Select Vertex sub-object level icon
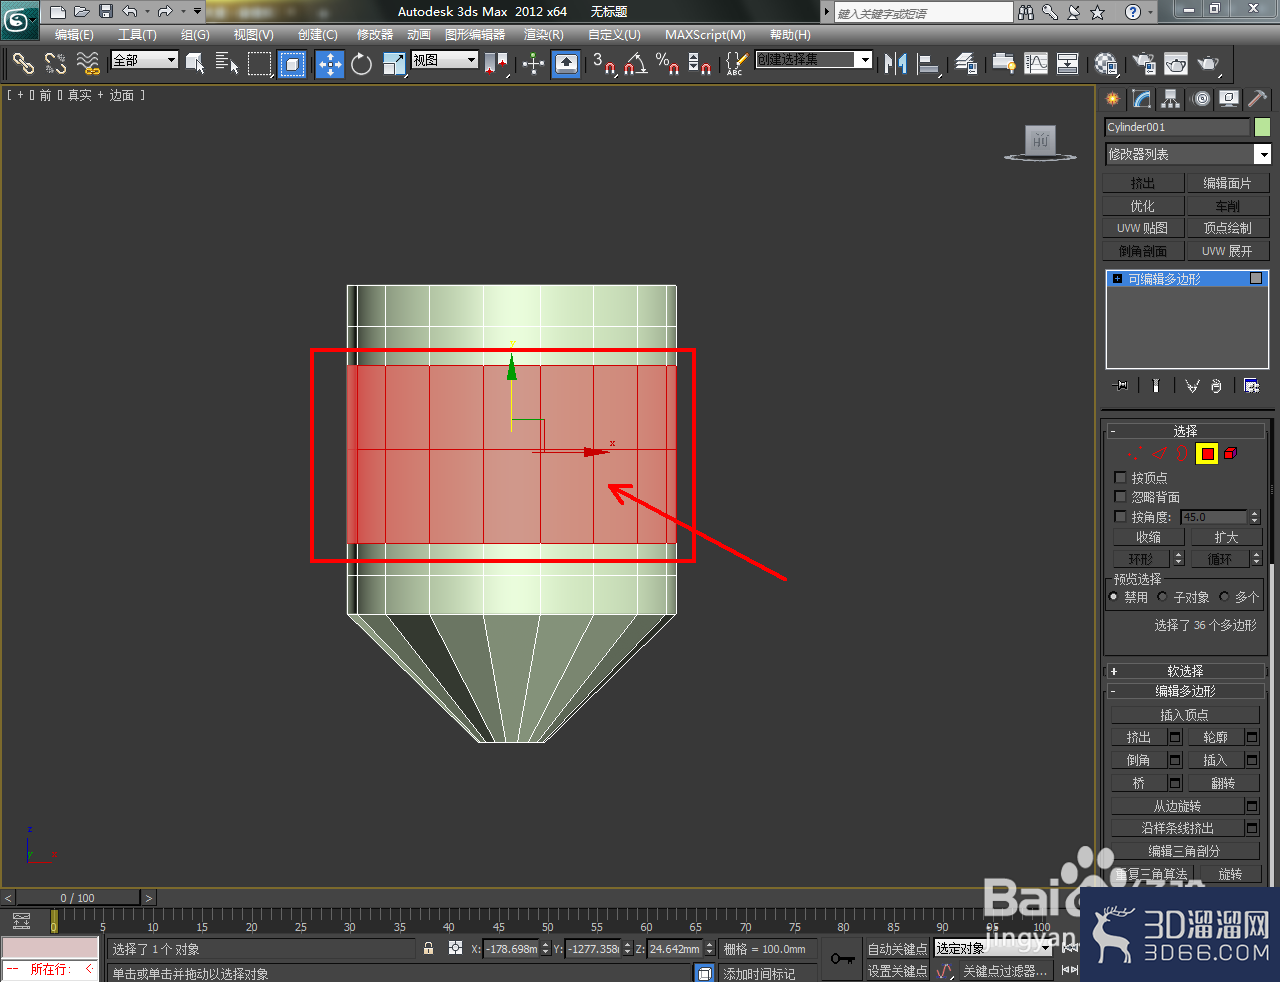The height and width of the screenshot is (982, 1280). click(x=1135, y=454)
